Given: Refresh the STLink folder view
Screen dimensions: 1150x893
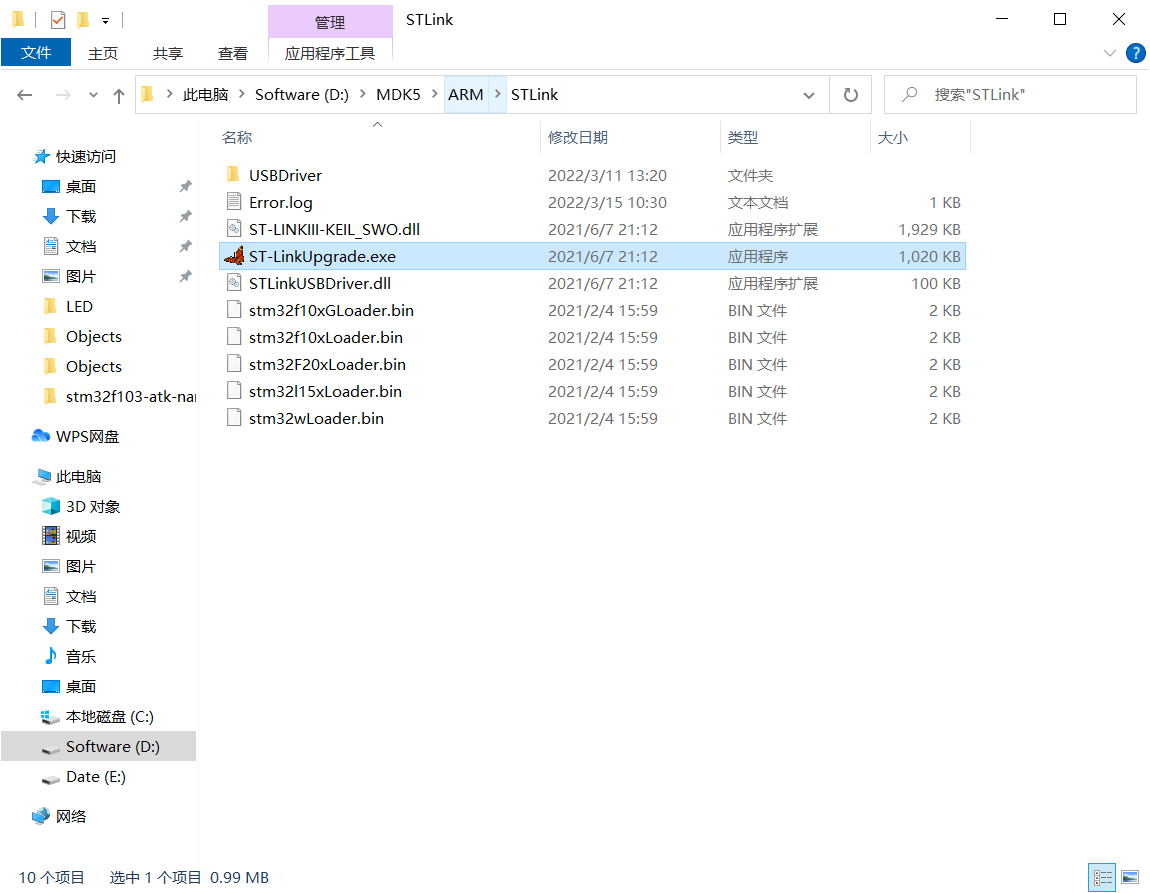Looking at the screenshot, I should [849, 94].
